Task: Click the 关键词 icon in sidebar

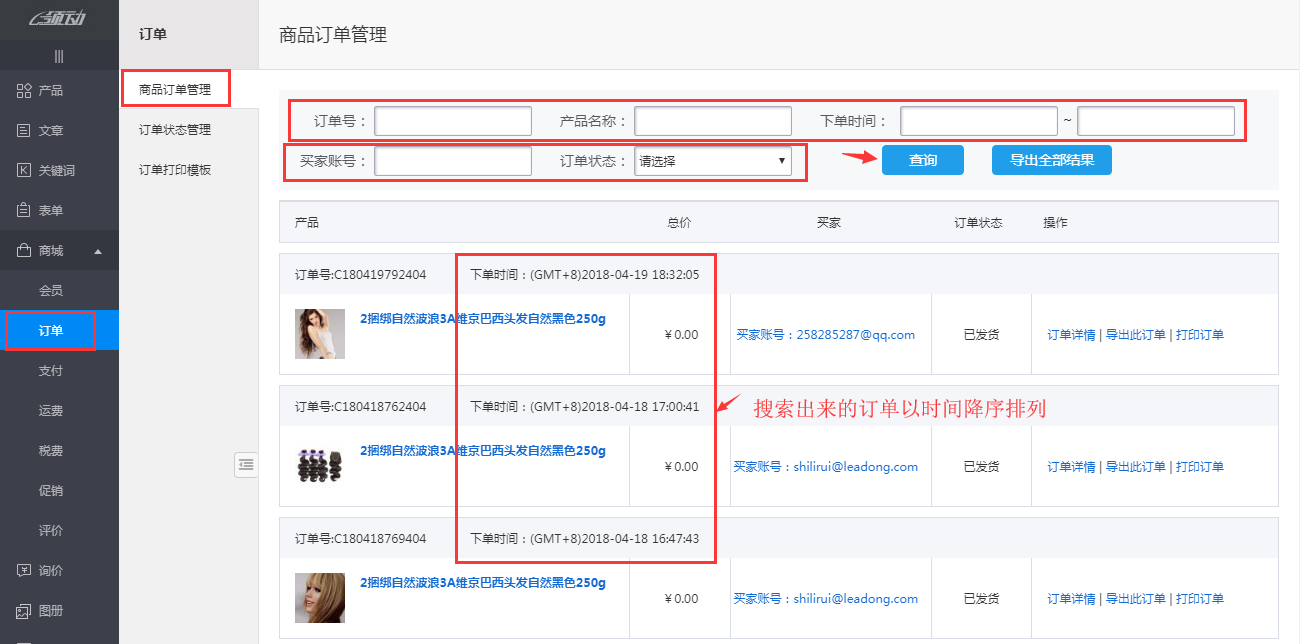Action: 24,171
